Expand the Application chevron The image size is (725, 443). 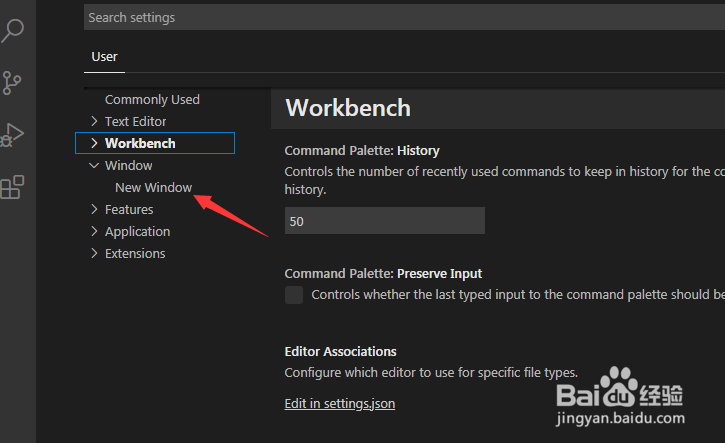[94, 231]
